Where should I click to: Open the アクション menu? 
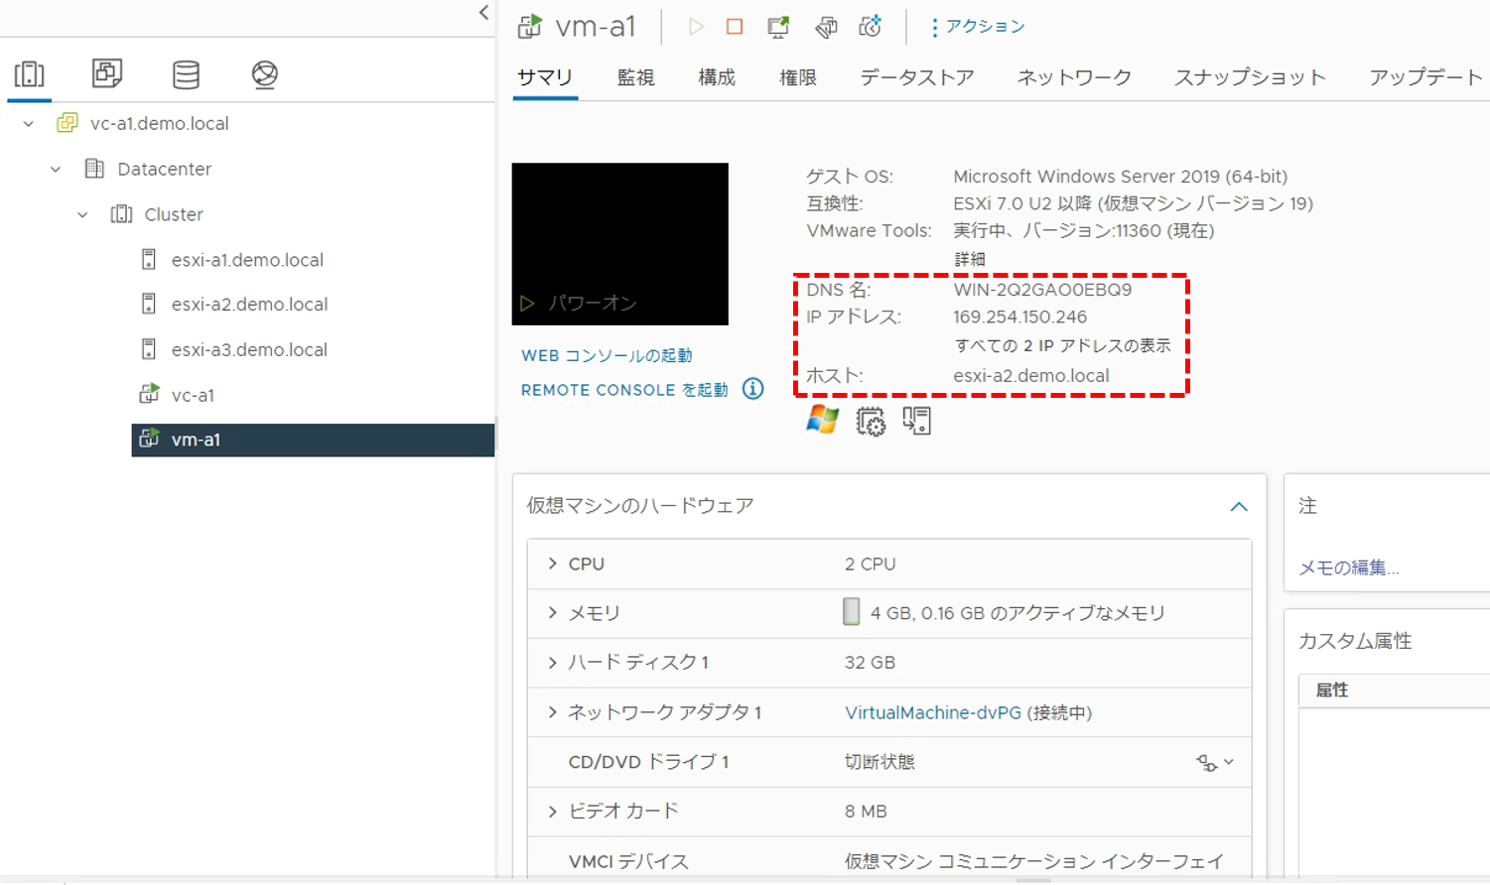[x=977, y=27]
